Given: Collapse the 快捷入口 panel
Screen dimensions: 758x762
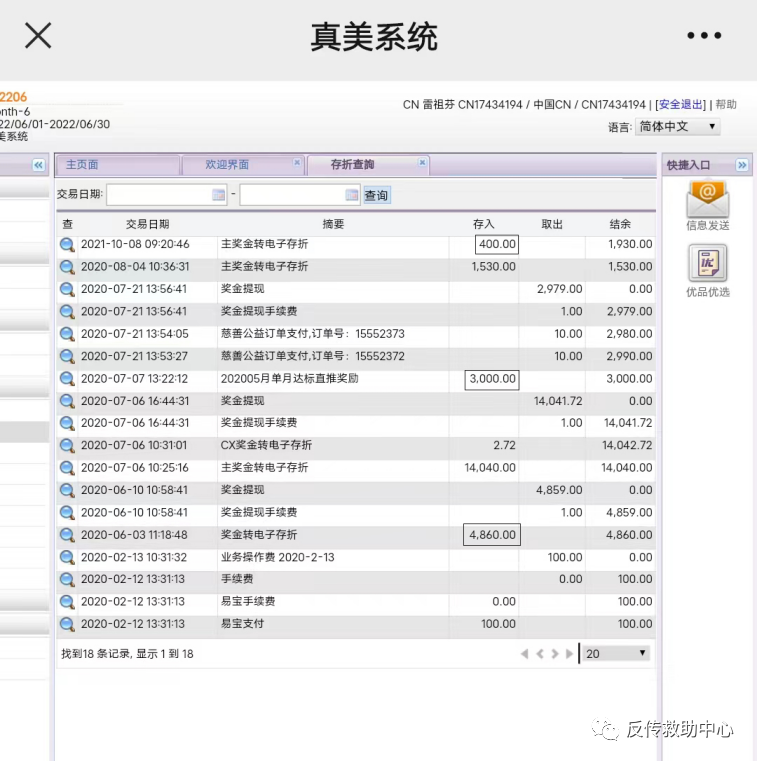Looking at the screenshot, I should (742, 165).
